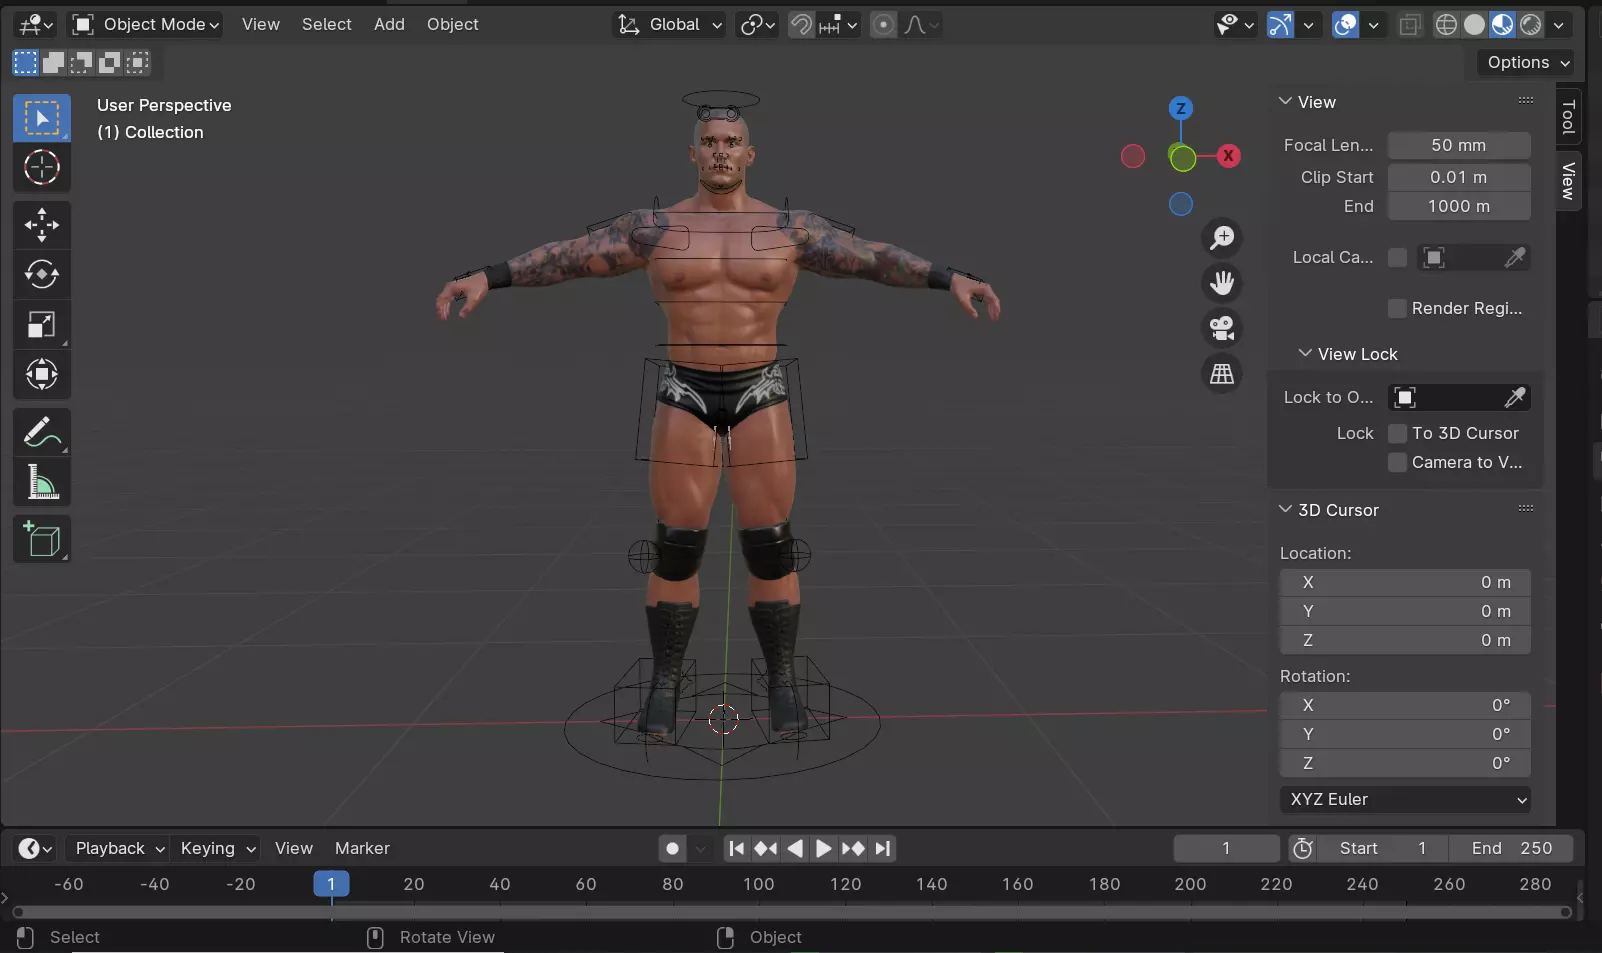
Task: Open the Options dropdown
Action: (1525, 62)
